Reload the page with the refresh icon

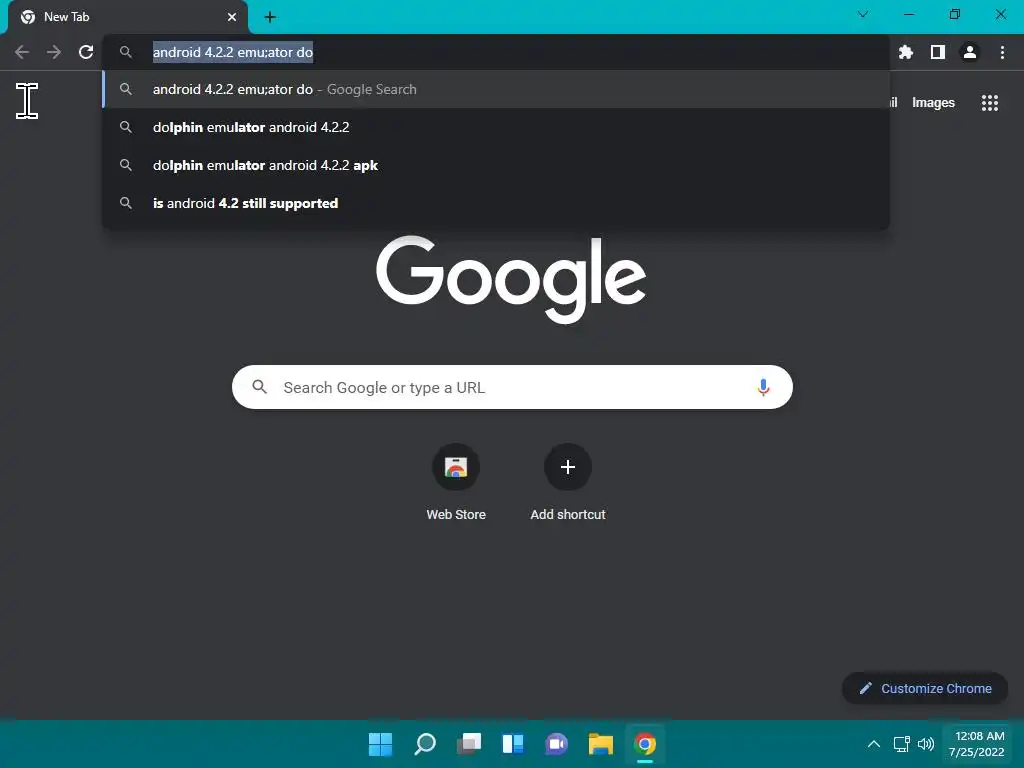click(86, 52)
